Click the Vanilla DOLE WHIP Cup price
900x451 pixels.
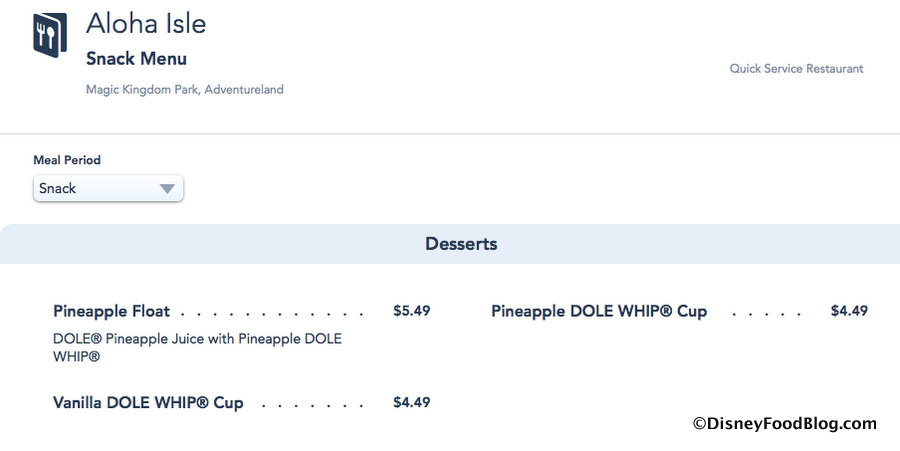(411, 403)
